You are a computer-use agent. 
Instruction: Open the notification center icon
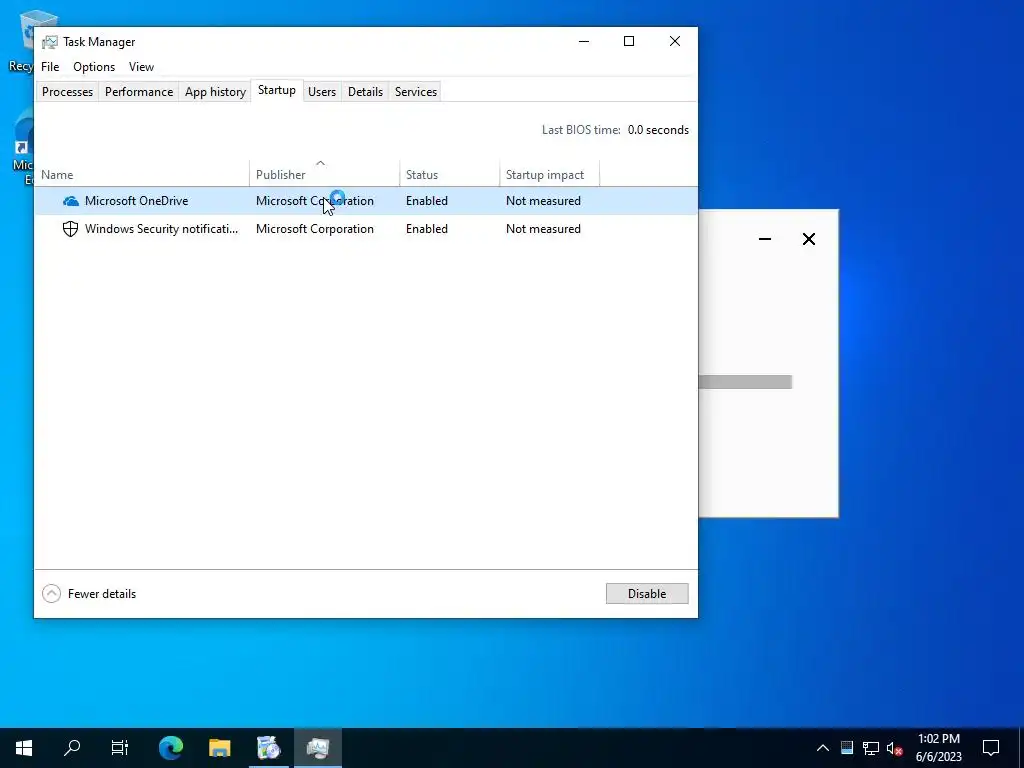(991, 748)
